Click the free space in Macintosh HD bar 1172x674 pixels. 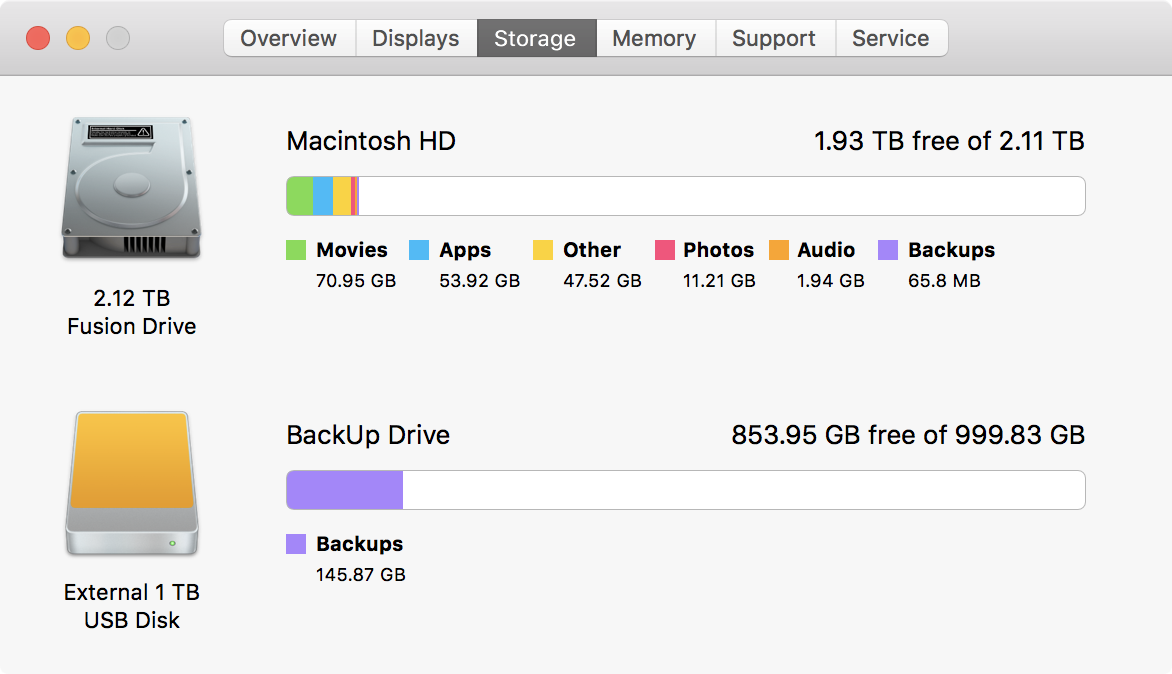(722, 196)
